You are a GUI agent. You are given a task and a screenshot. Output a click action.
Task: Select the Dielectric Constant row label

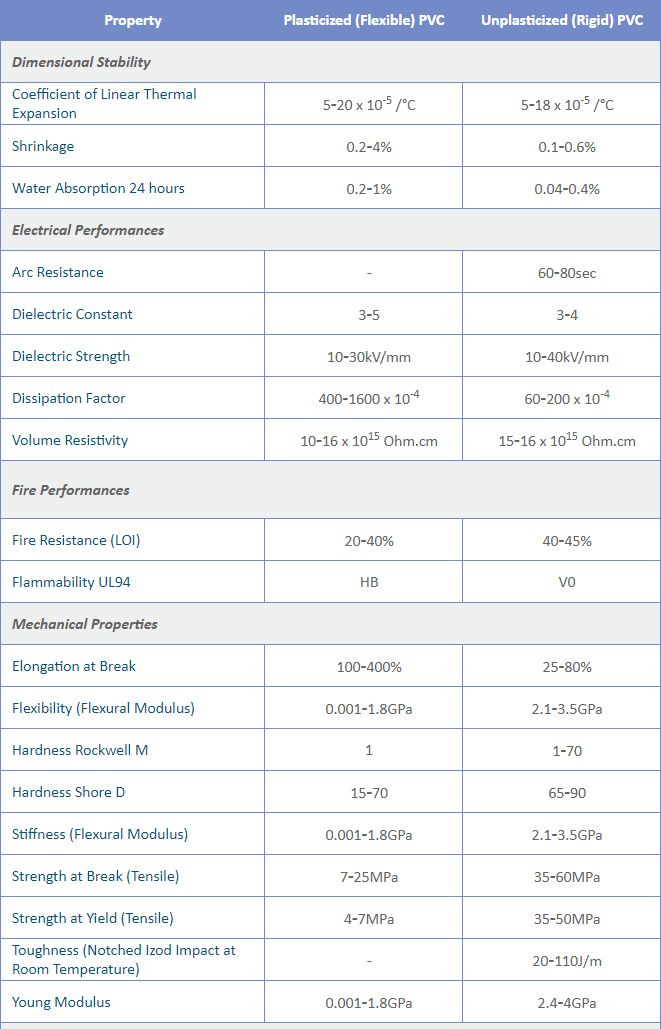click(72, 314)
